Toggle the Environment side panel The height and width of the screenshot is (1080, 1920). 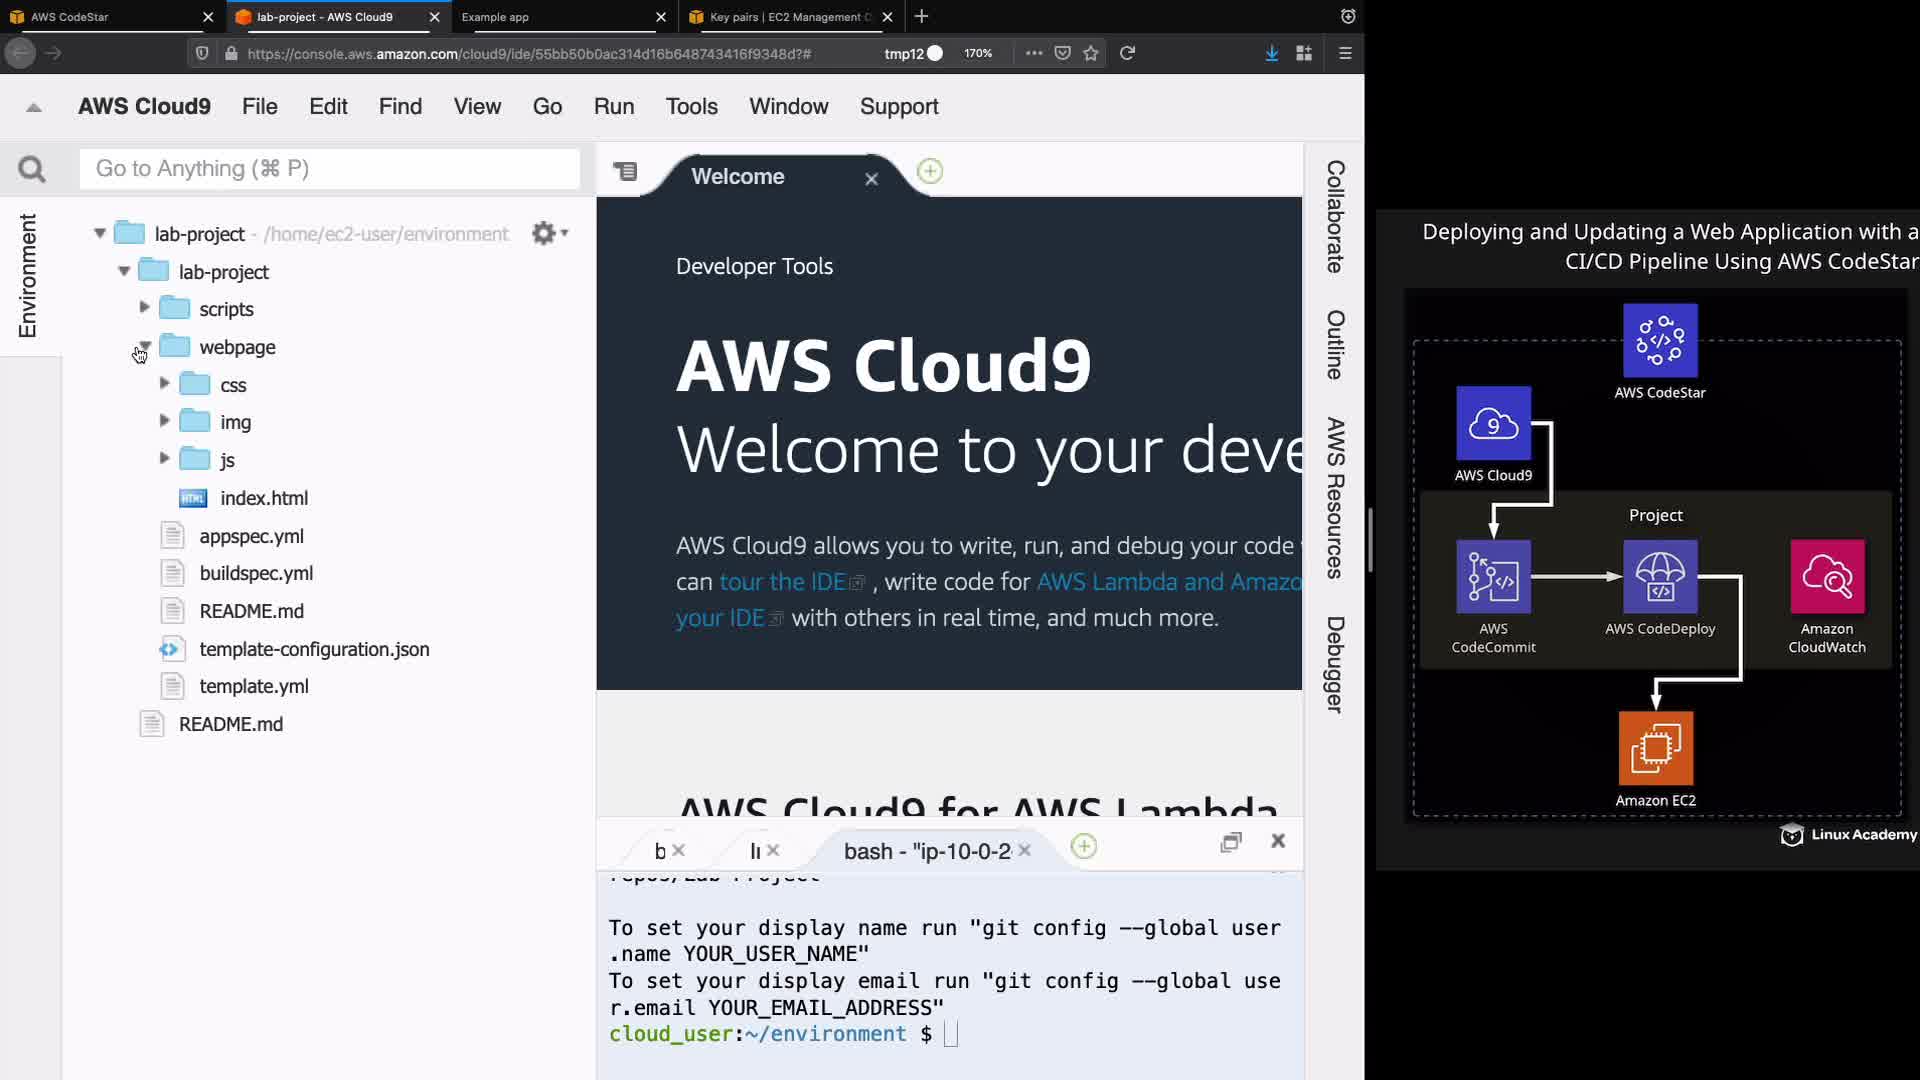tap(28, 275)
